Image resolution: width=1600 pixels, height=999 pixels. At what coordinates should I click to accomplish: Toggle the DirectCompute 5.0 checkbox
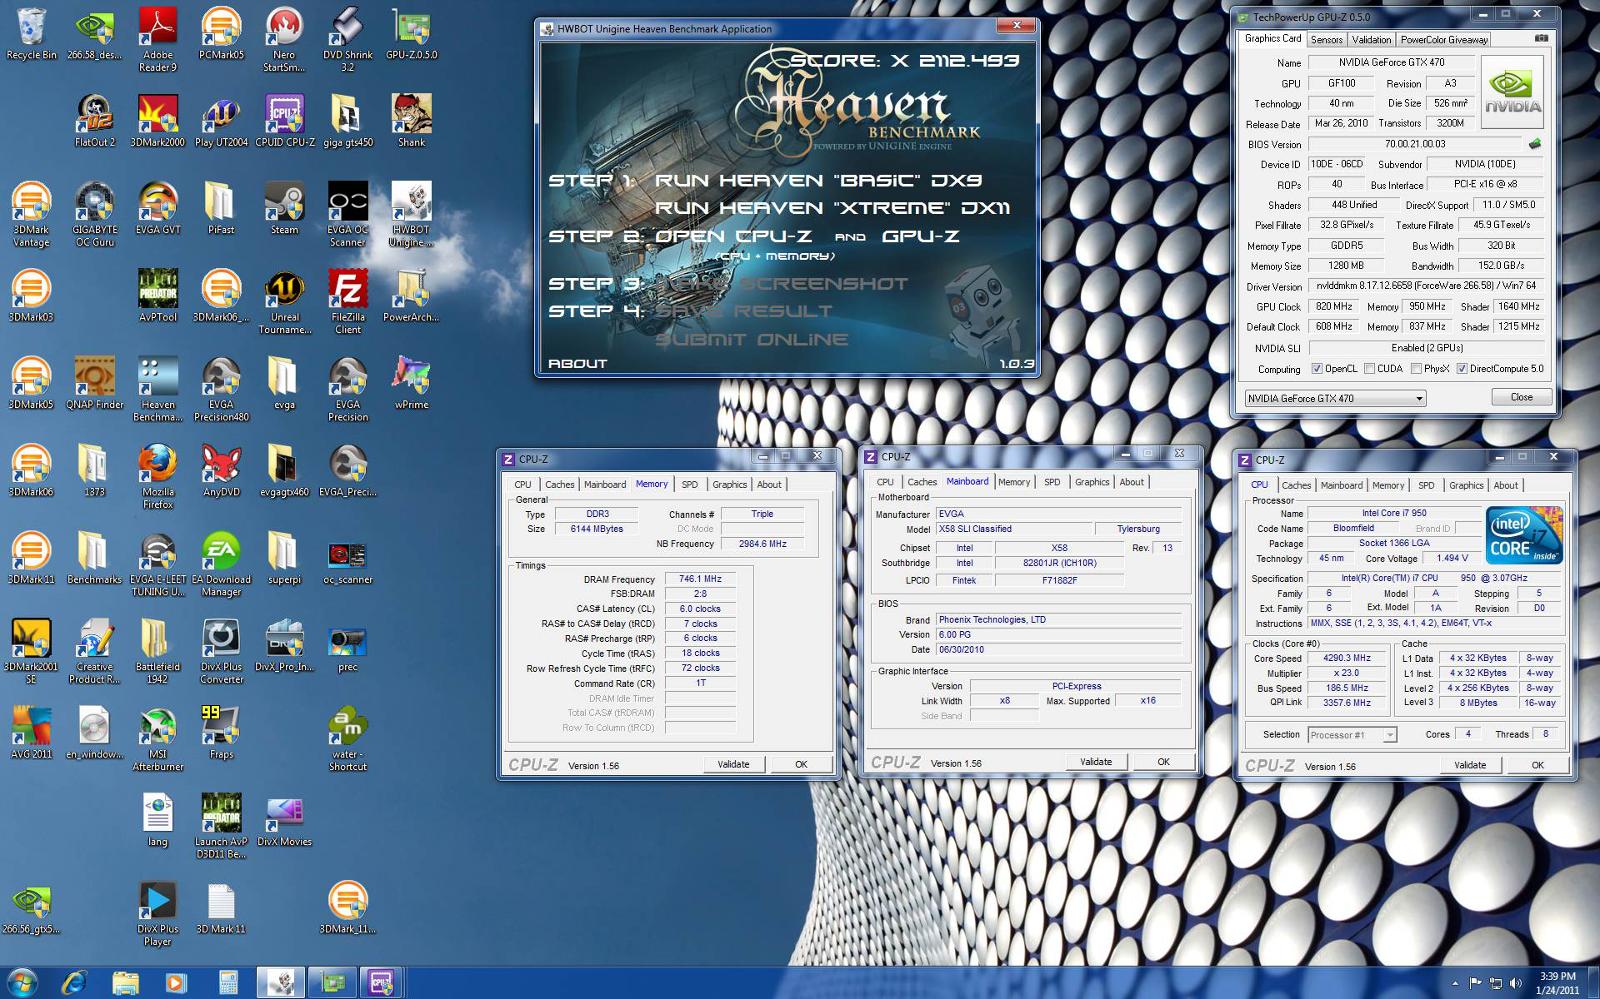pos(1462,369)
